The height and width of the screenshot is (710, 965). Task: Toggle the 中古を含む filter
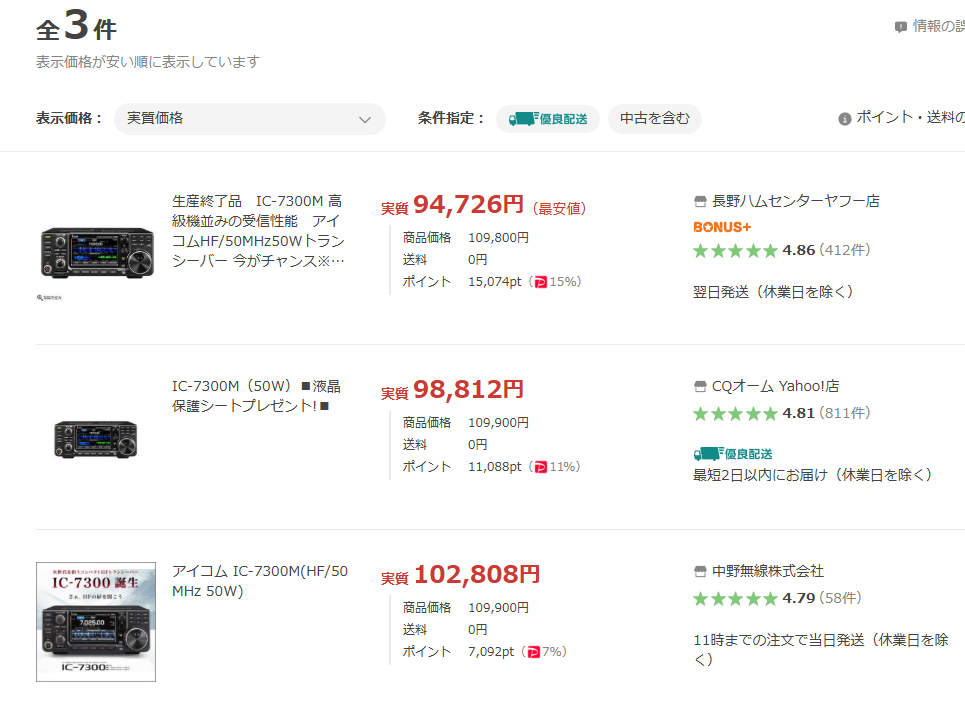click(654, 118)
